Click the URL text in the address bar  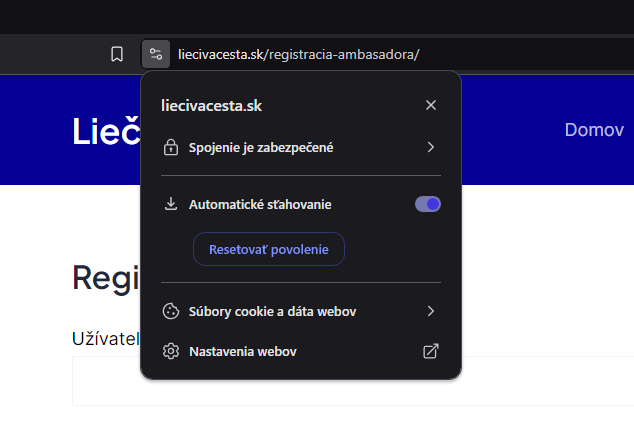click(x=299, y=54)
